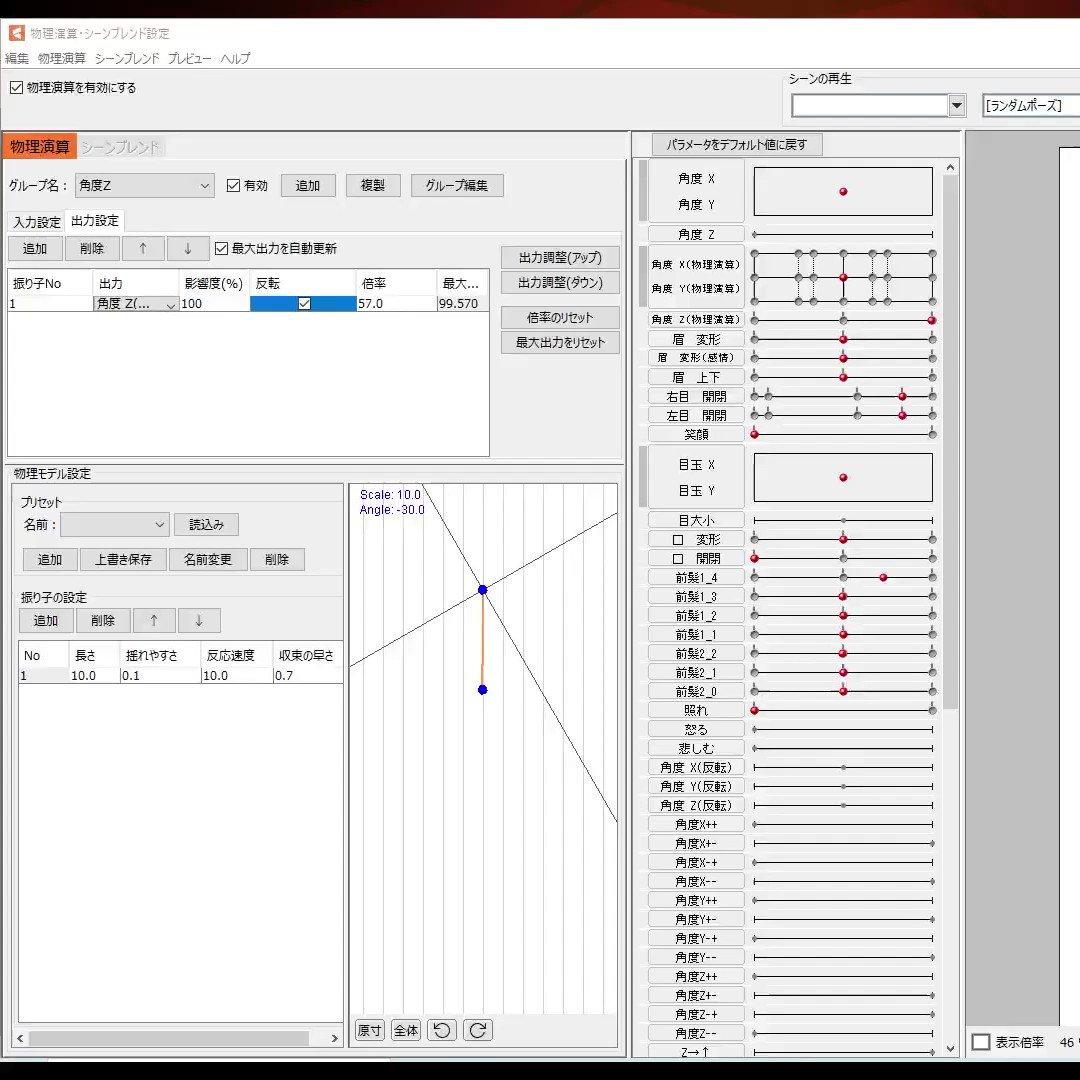The image size is (1080, 1080).
Task: Click the 上書き保存 button
Action: (123, 559)
